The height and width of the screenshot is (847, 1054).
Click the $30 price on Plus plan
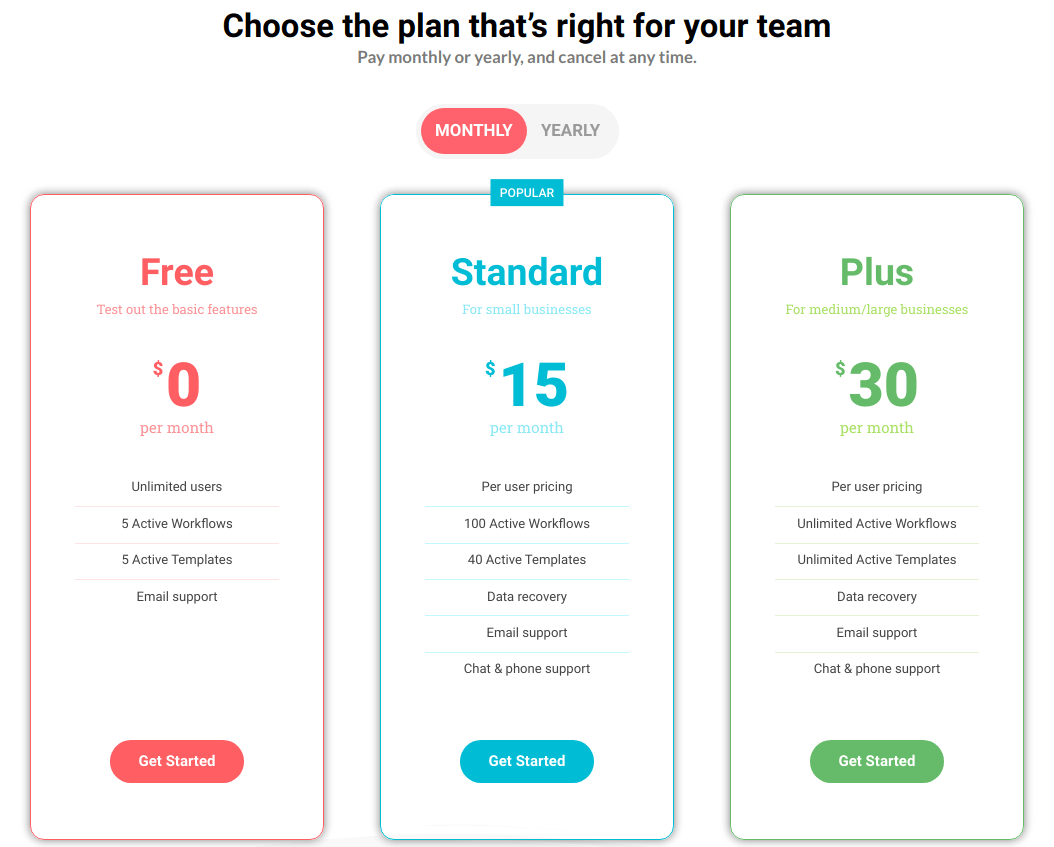(x=877, y=383)
